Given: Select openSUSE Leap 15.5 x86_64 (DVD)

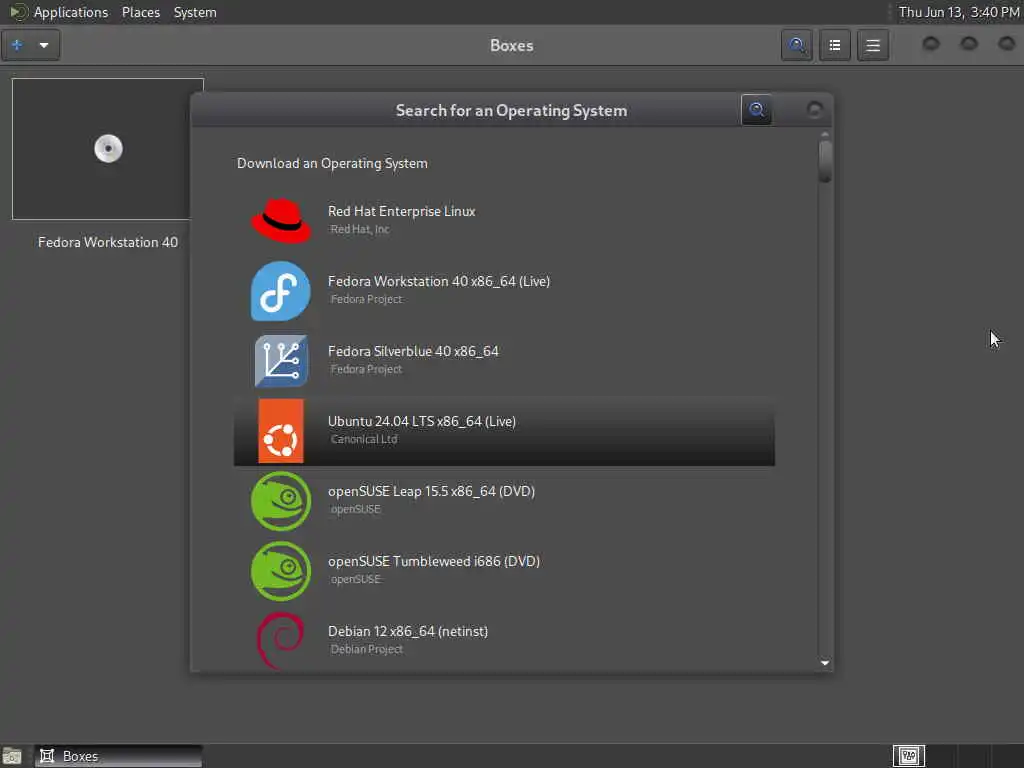Looking at the screenshot, I should click(504, 501).
